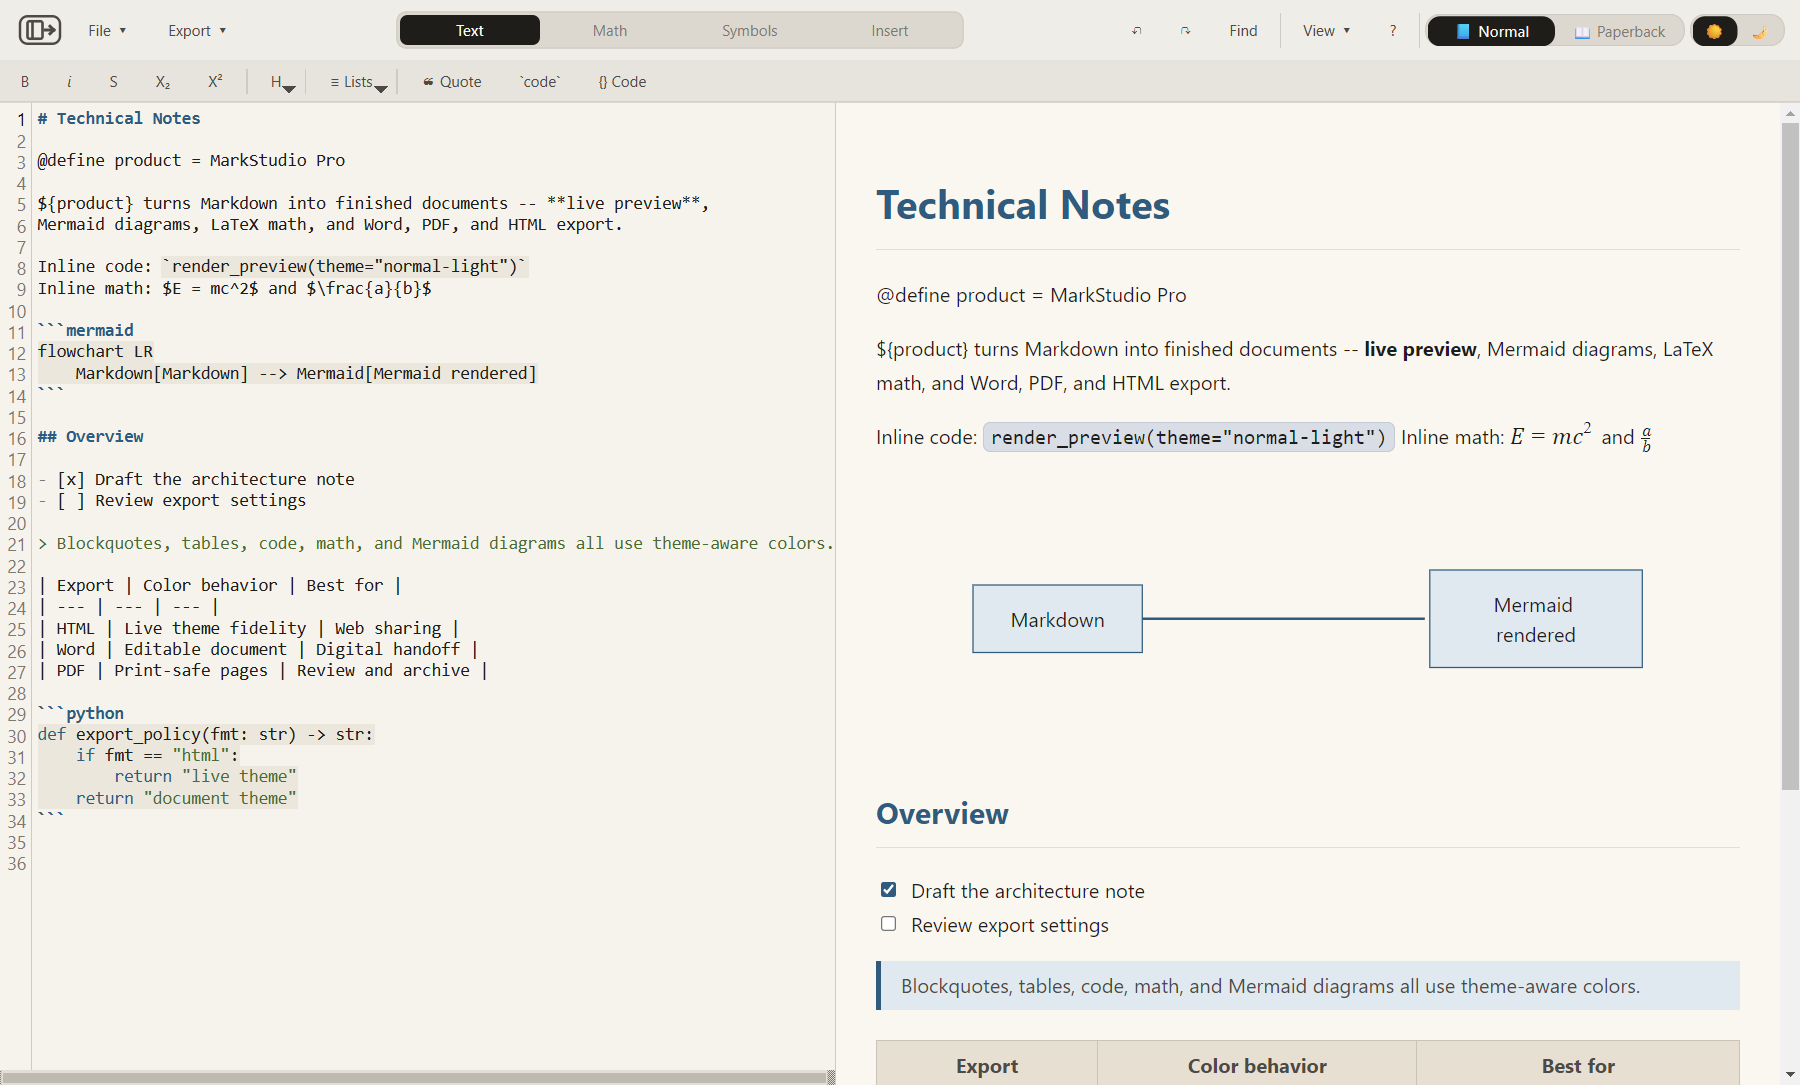Place cursor on '@define product' editor line
This screenshot has height=1085, width=1800.
point(191,160)
